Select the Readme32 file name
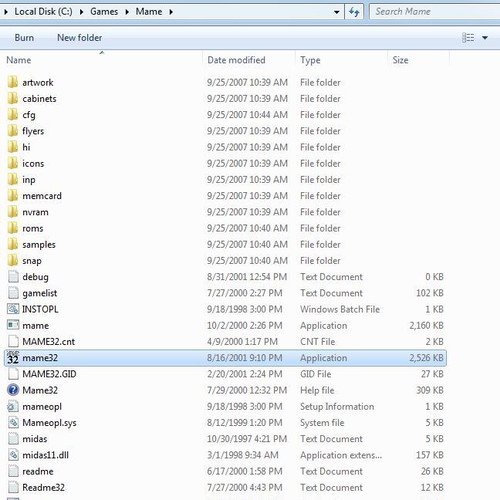Image resolution: width=500 pixels, height=500 pixels. click(43, 487)
